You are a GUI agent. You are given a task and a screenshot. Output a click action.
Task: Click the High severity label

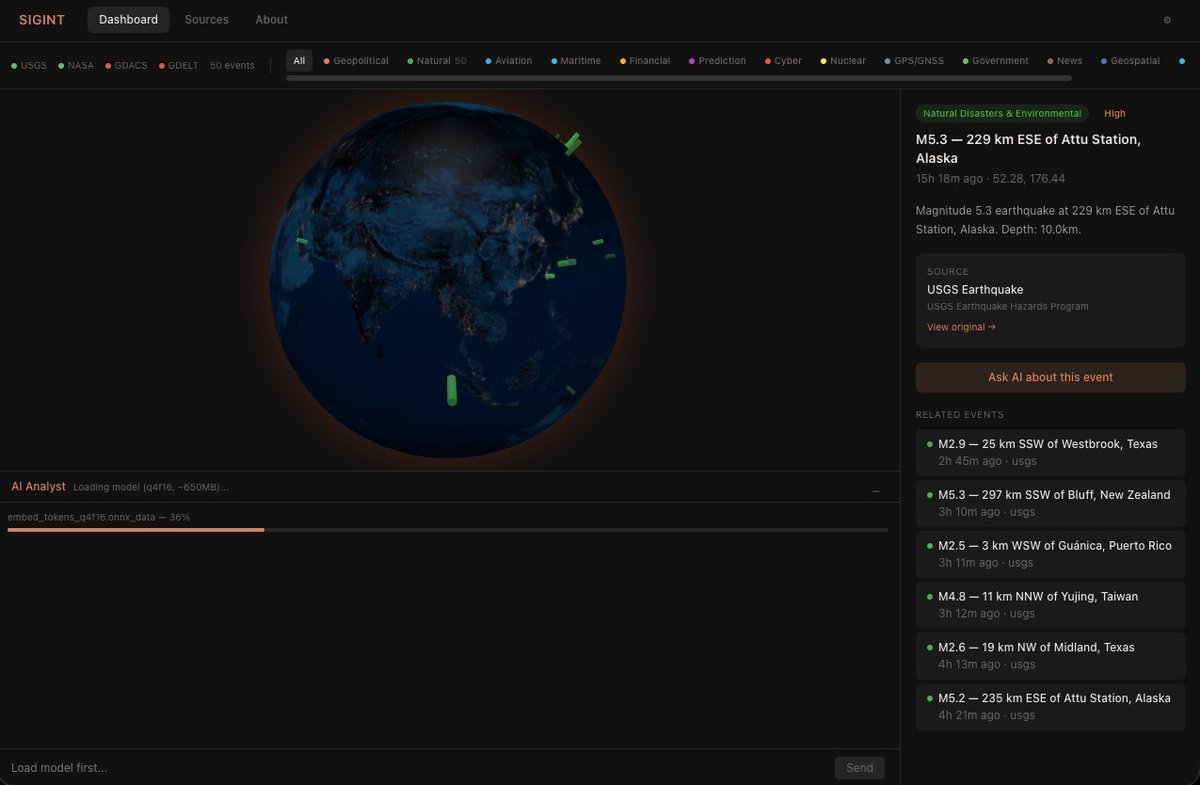pos(1114,114)
